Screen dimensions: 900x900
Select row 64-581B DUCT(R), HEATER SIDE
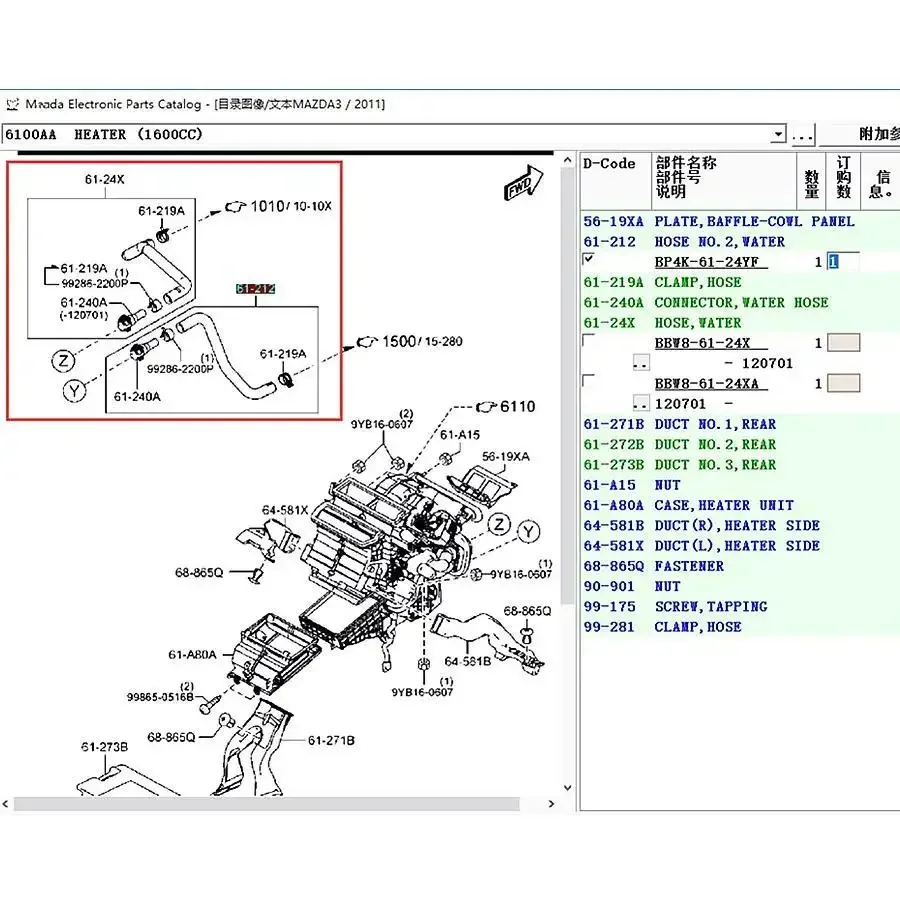740,525
